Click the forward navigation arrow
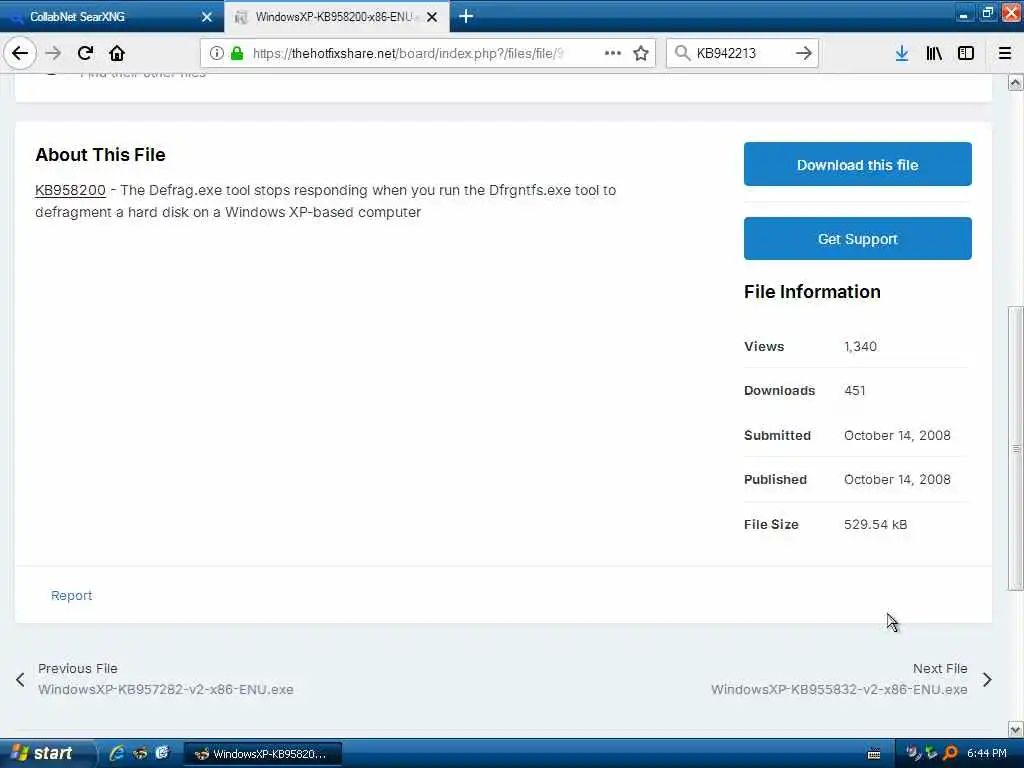The width and height of the screenshot is (1024, 768). tap(54, 53)
